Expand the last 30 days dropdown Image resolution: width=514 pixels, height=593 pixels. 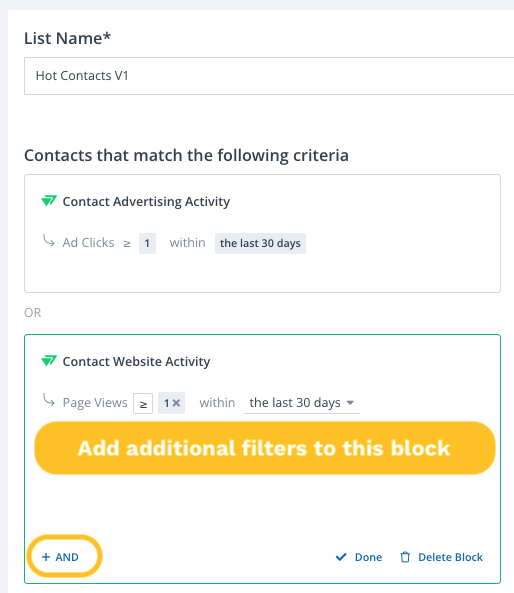coord(302,403)
